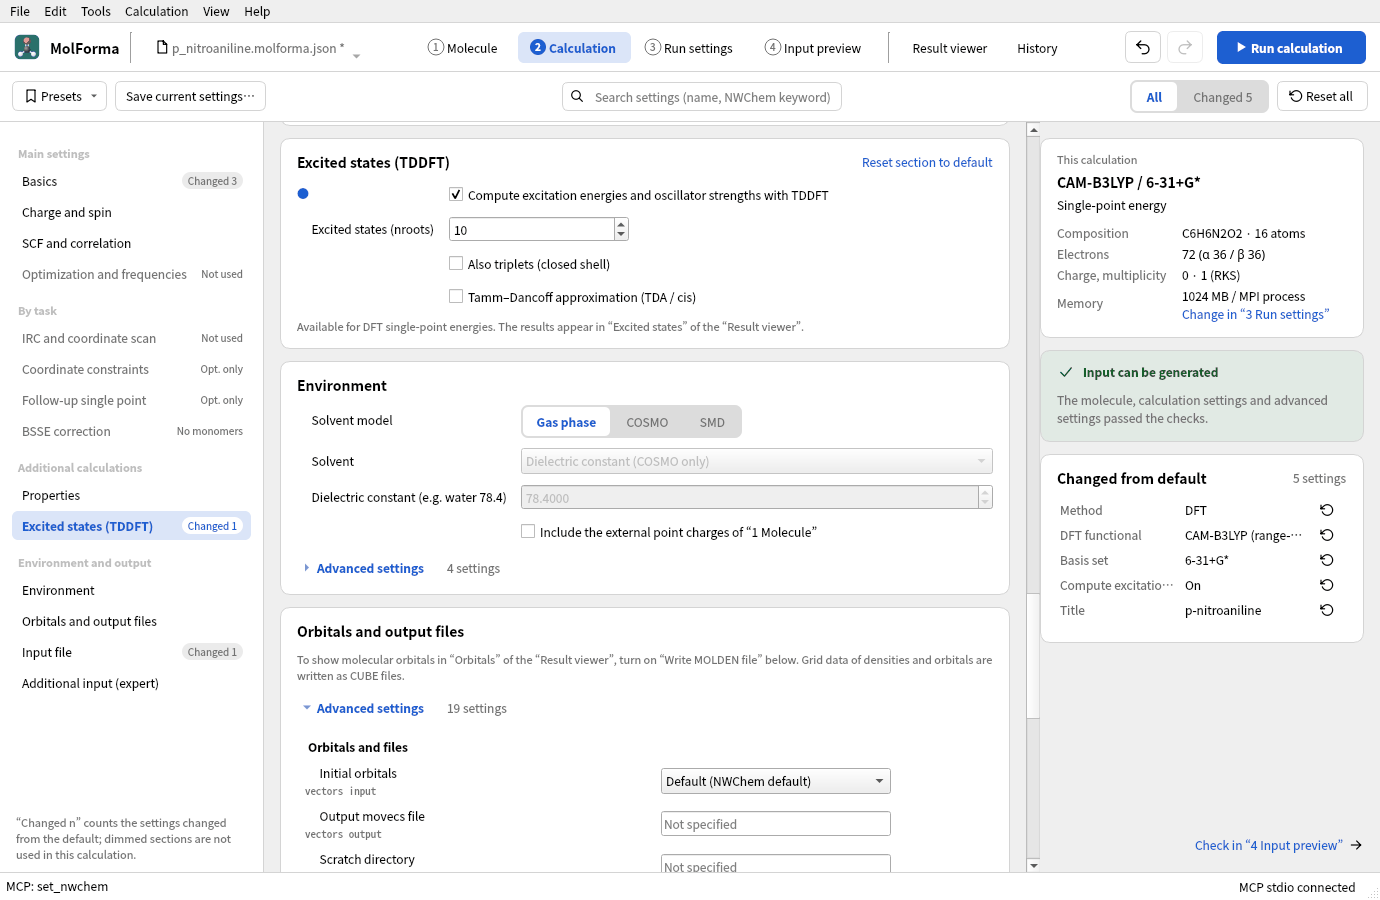Image resolution: width=1380 pixels, height=900 pixels.
Task: Click the main panel vertical scrollbar
Action: click(x=1034, y=655)
